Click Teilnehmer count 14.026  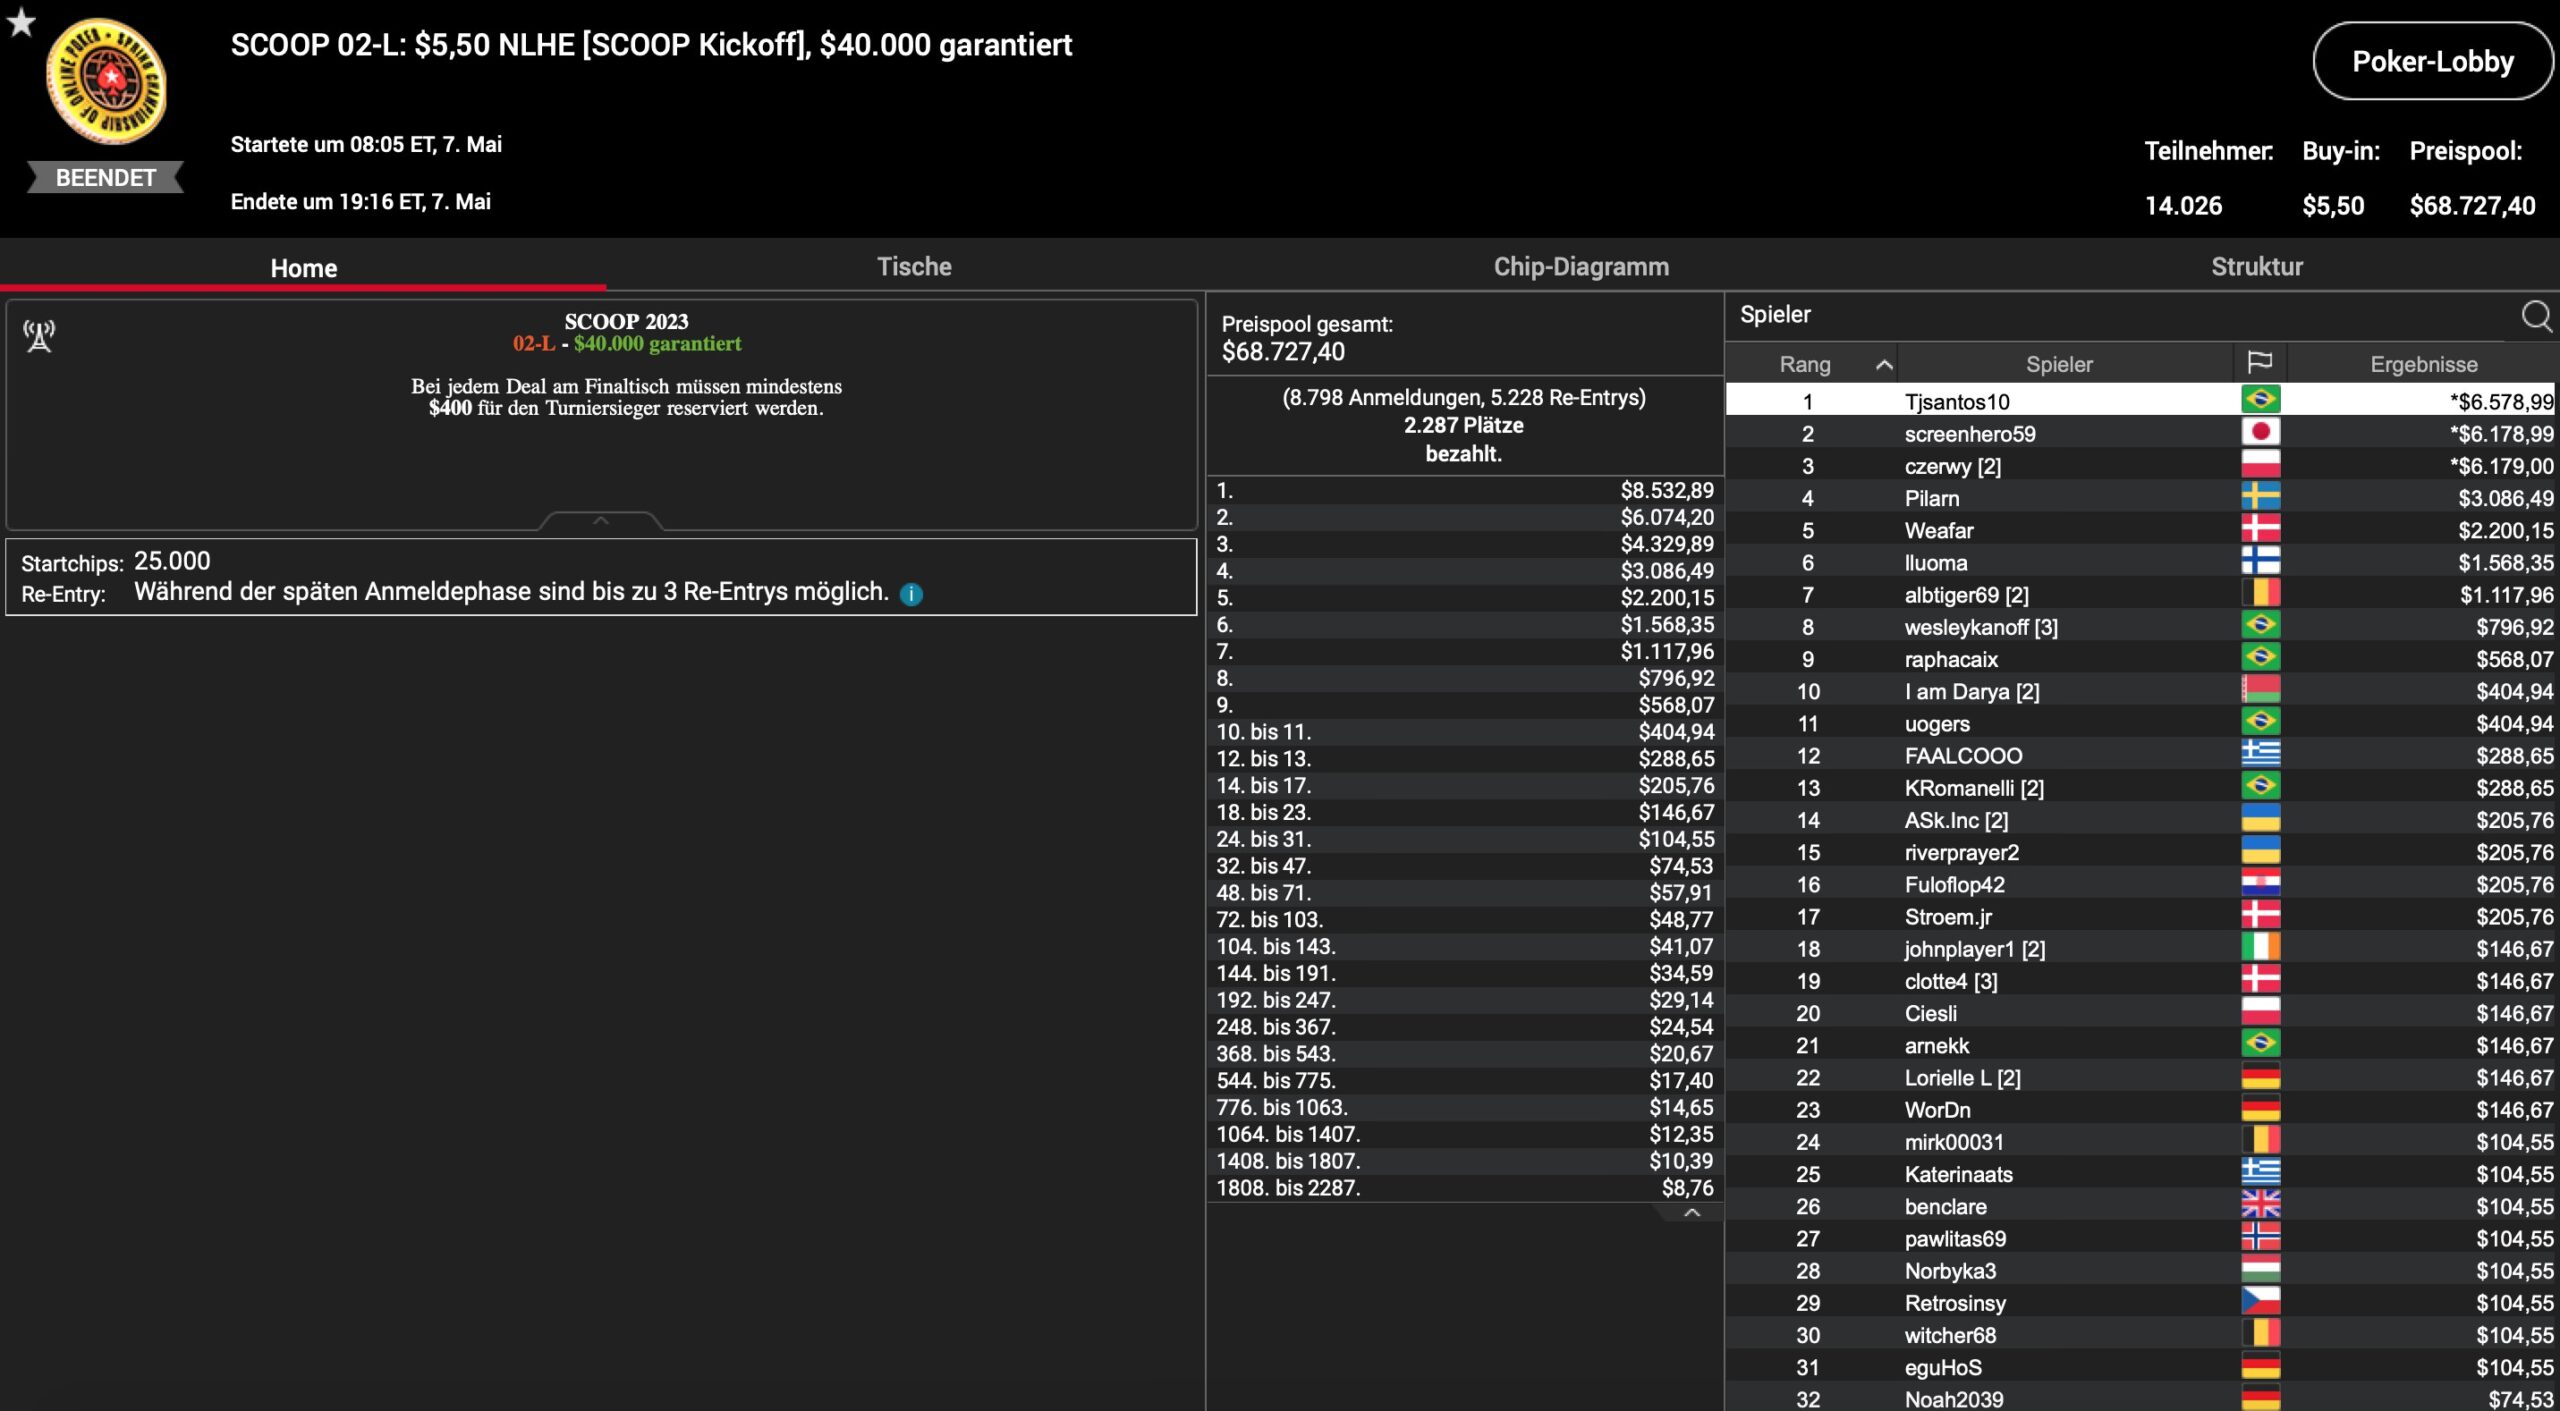point(2183,206)
